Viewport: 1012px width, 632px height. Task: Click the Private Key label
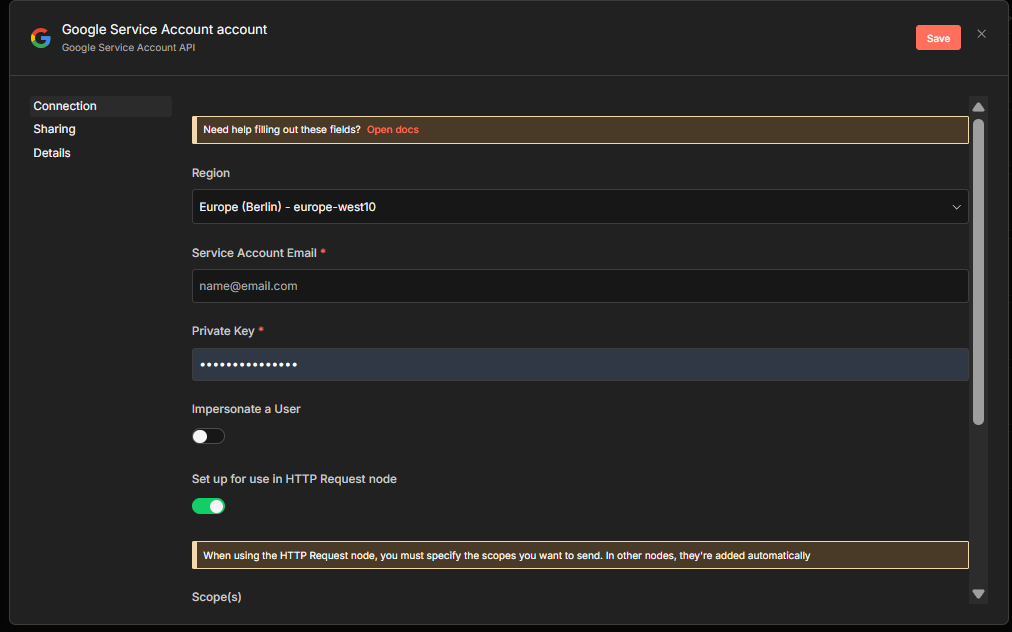pyautogui.click(x=223, y=331)
